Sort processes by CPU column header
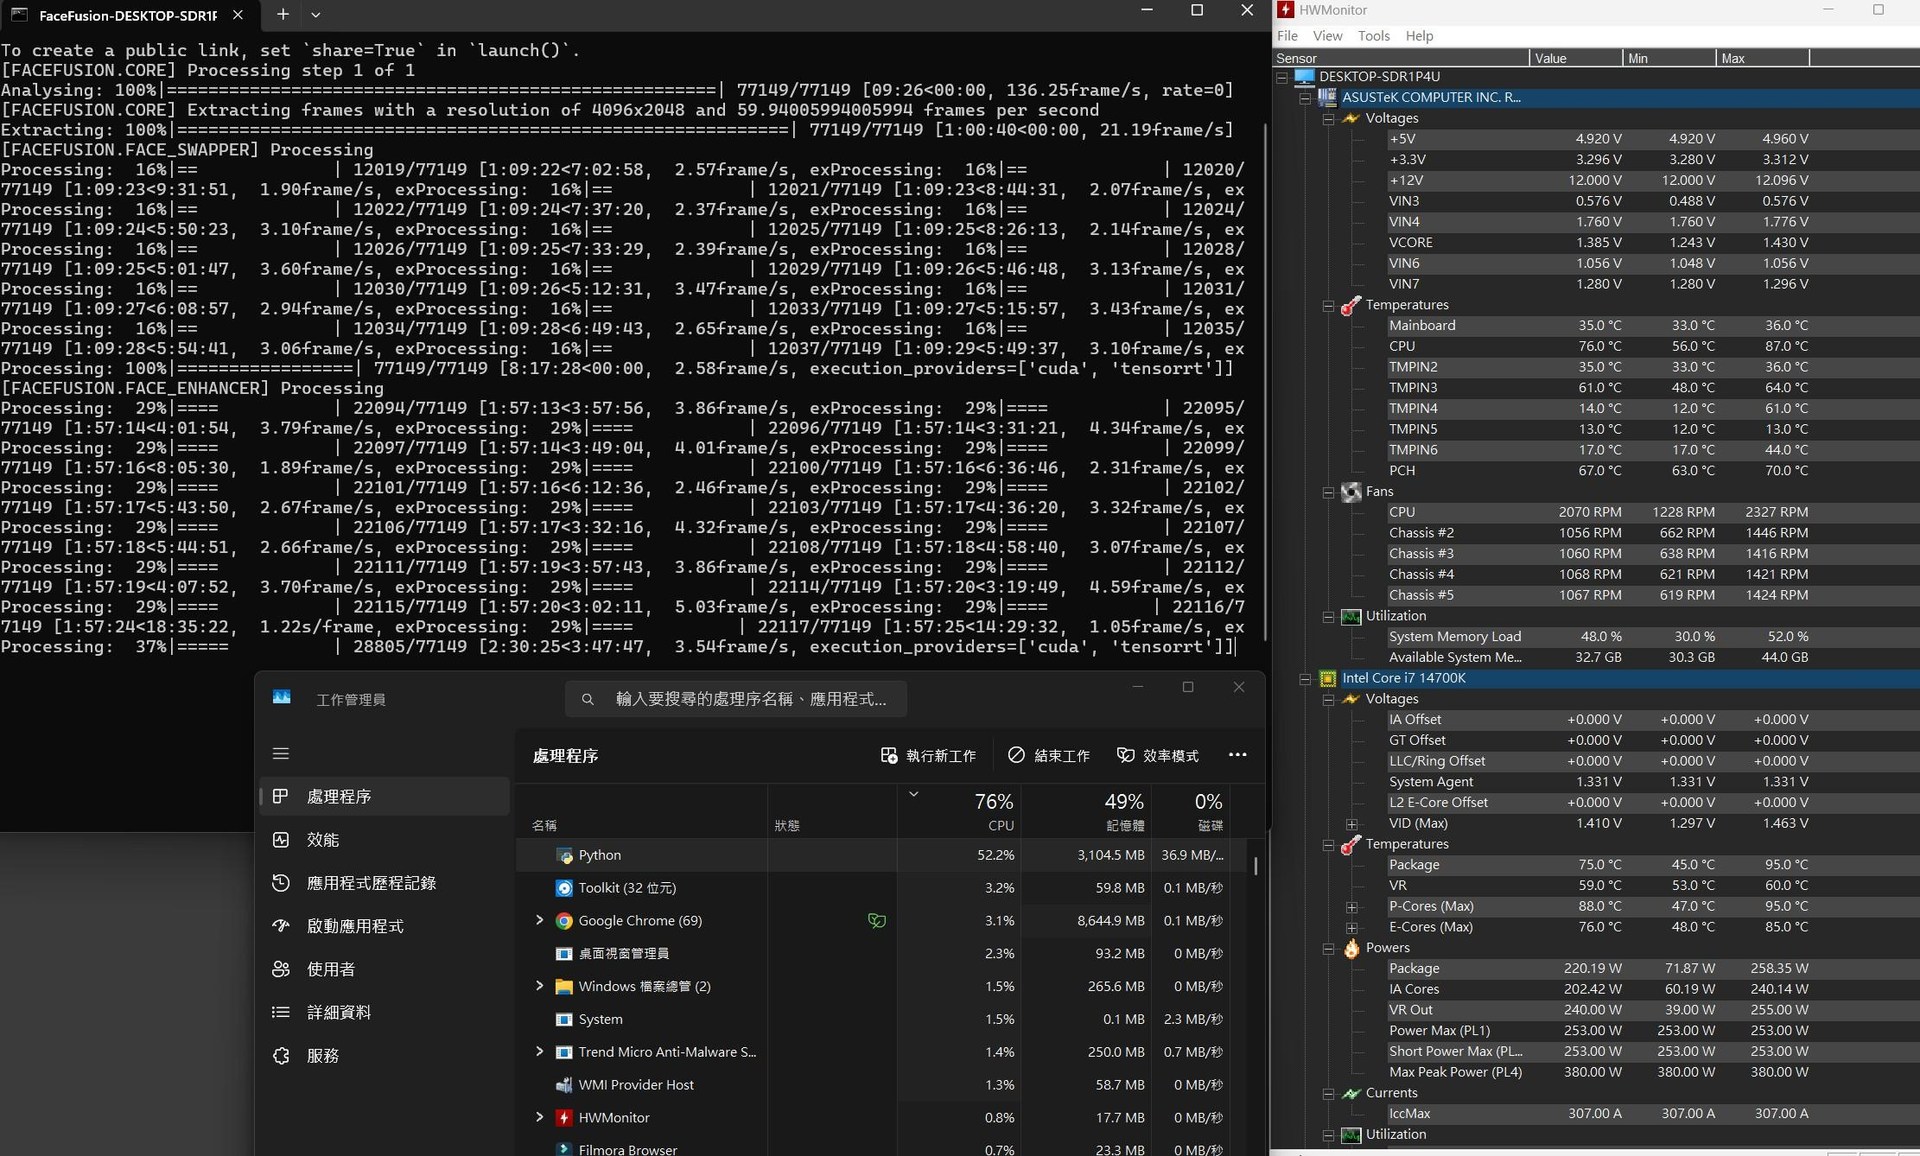This screenshot has width=1920, height=1156. (x=958, y=810)
